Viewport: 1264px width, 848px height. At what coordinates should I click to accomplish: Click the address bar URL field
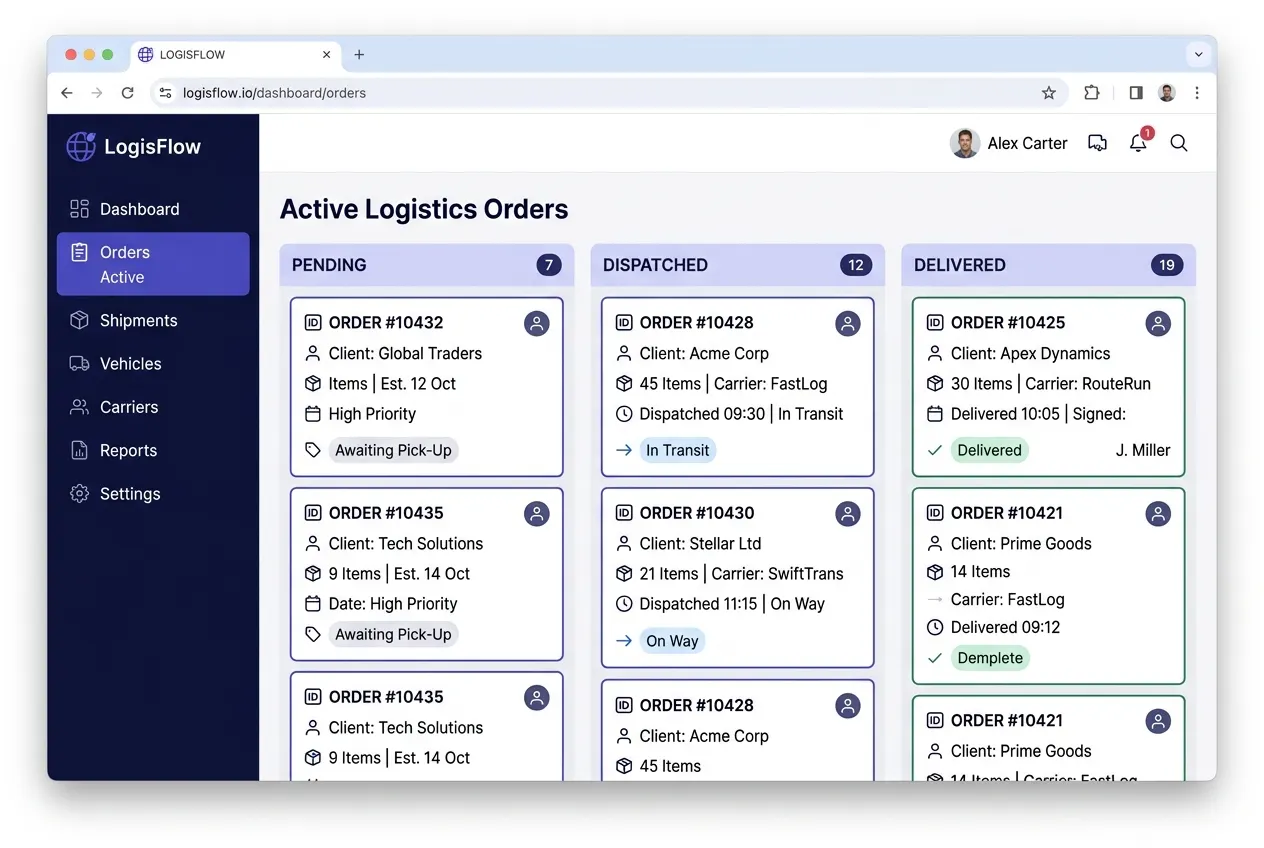click(x=608, y=93)
